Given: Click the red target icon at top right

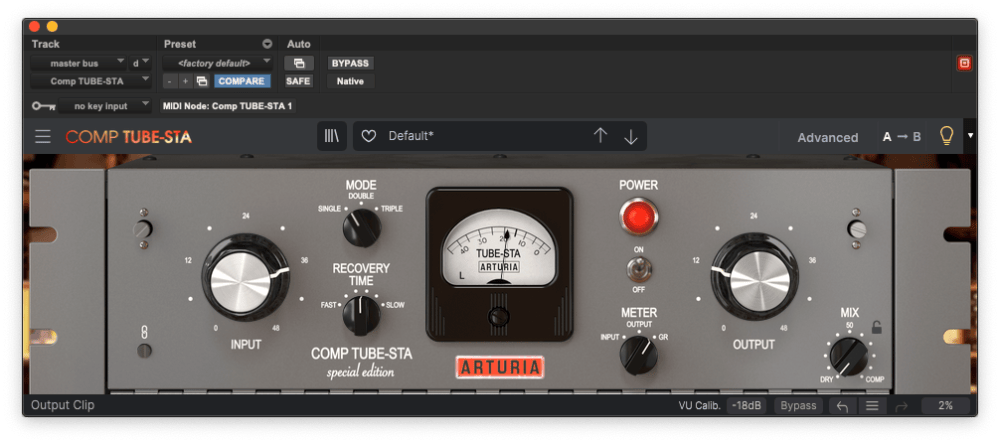Looking at the screenshot, I should (964, 63).
